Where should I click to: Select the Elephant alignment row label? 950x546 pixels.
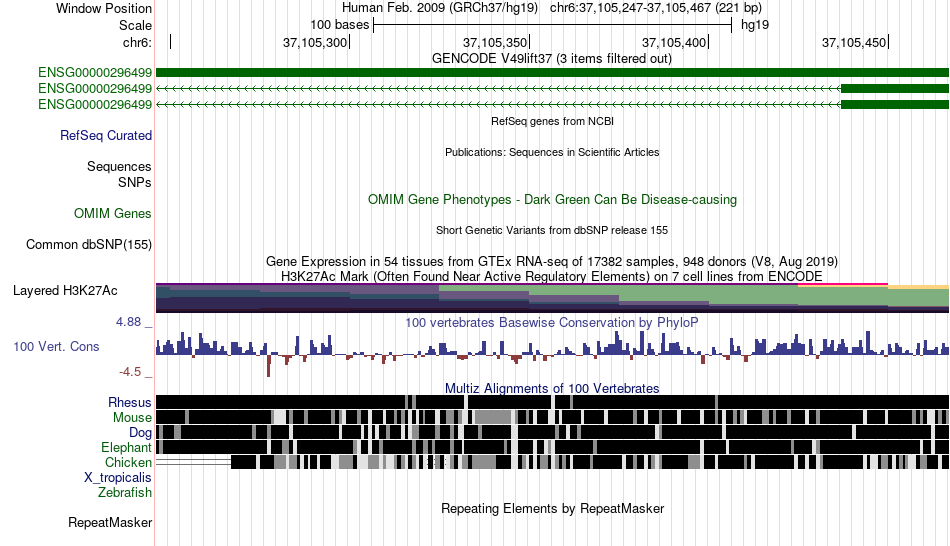(x=126, y=447)
